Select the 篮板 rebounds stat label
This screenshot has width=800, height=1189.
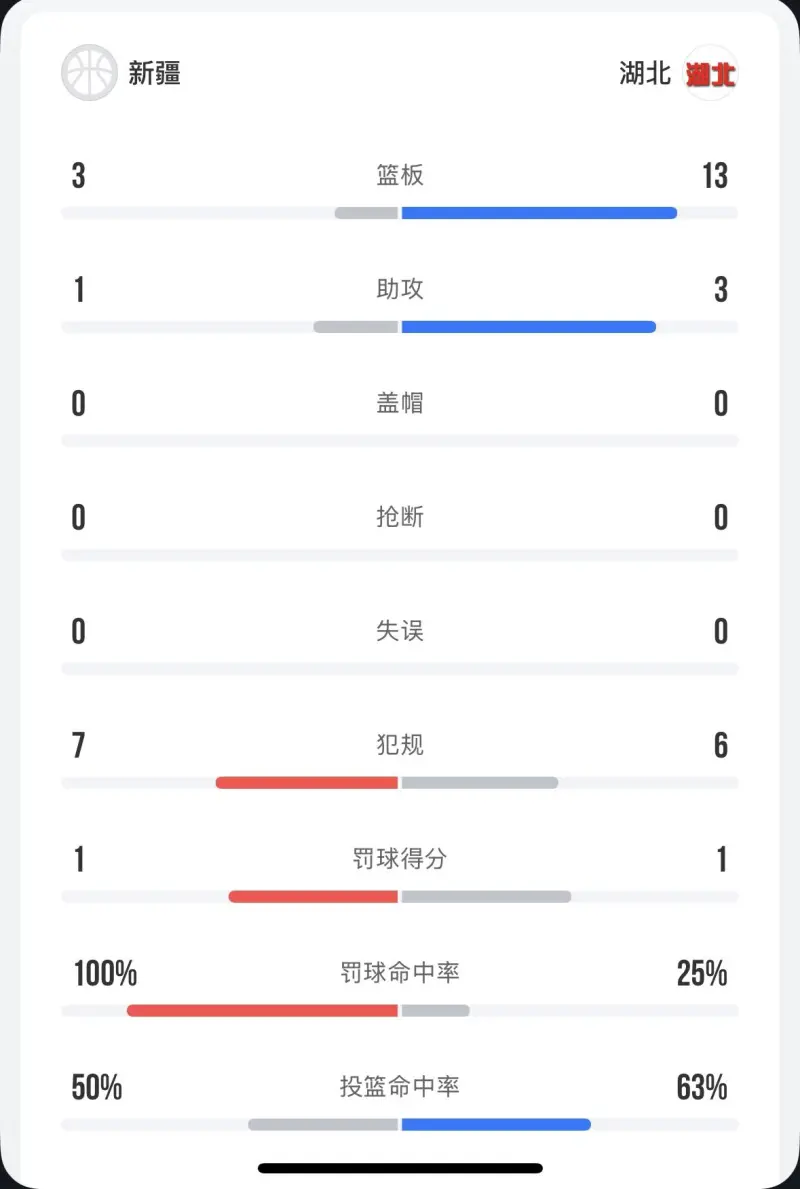click(x=400, y=175)
